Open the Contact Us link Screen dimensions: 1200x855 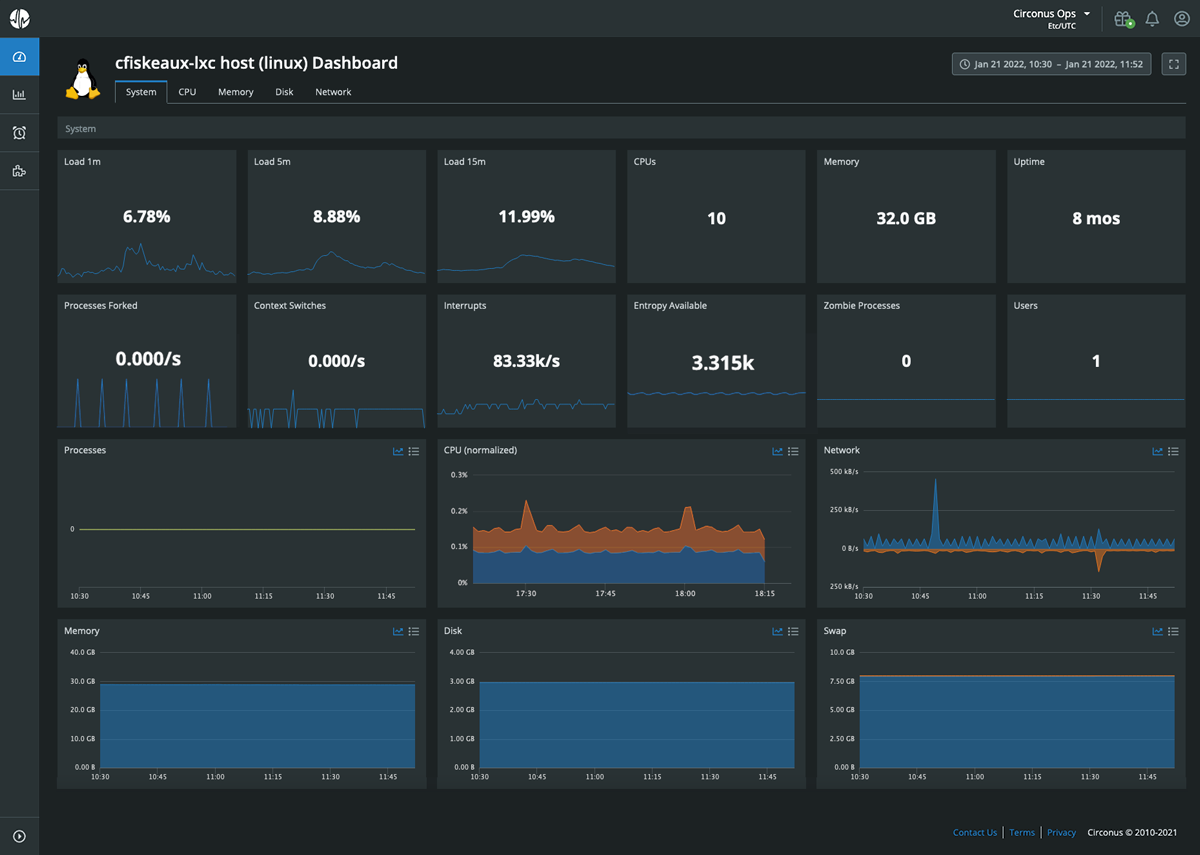(x=975, y=832)
